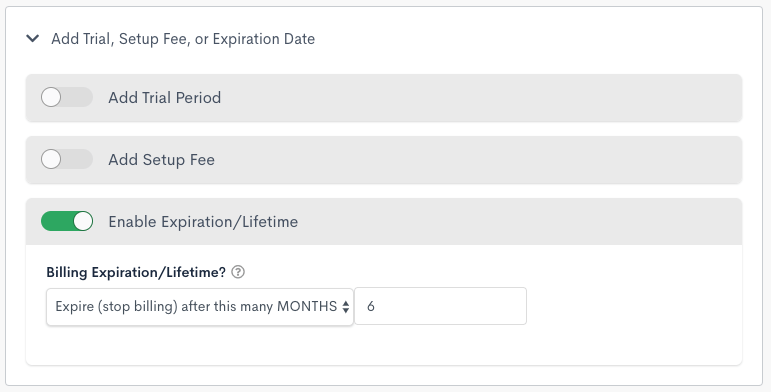Click the "Add Trial, Setup Fee, or Expiration Date" heading
The image size is (771, 392).
click(183, 39)
